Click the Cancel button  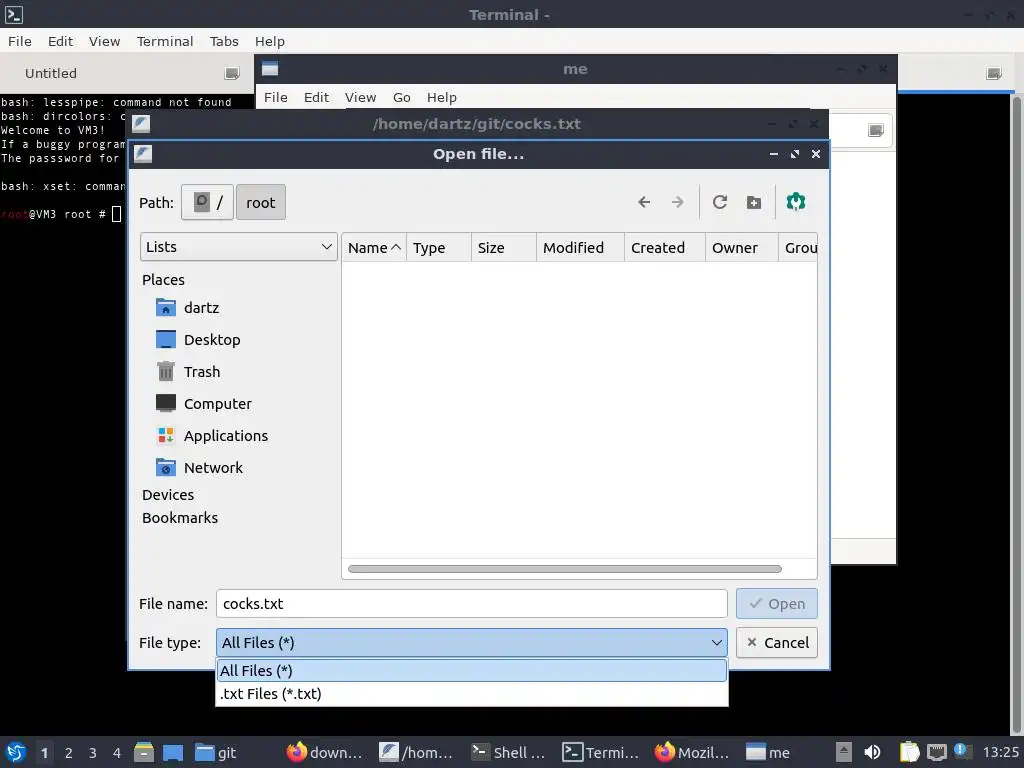tap(776, 643)
